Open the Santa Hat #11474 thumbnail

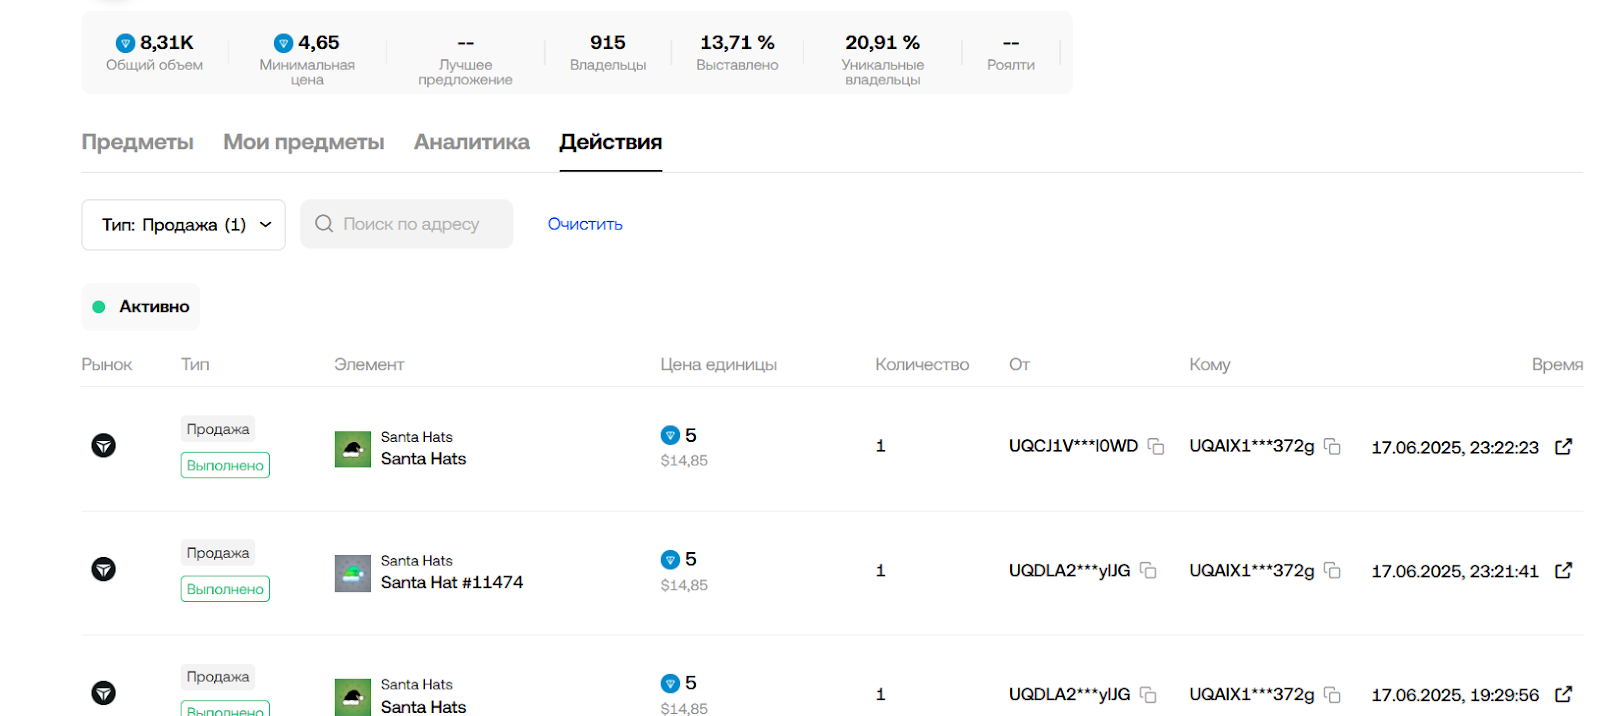[x=353, y=573]
